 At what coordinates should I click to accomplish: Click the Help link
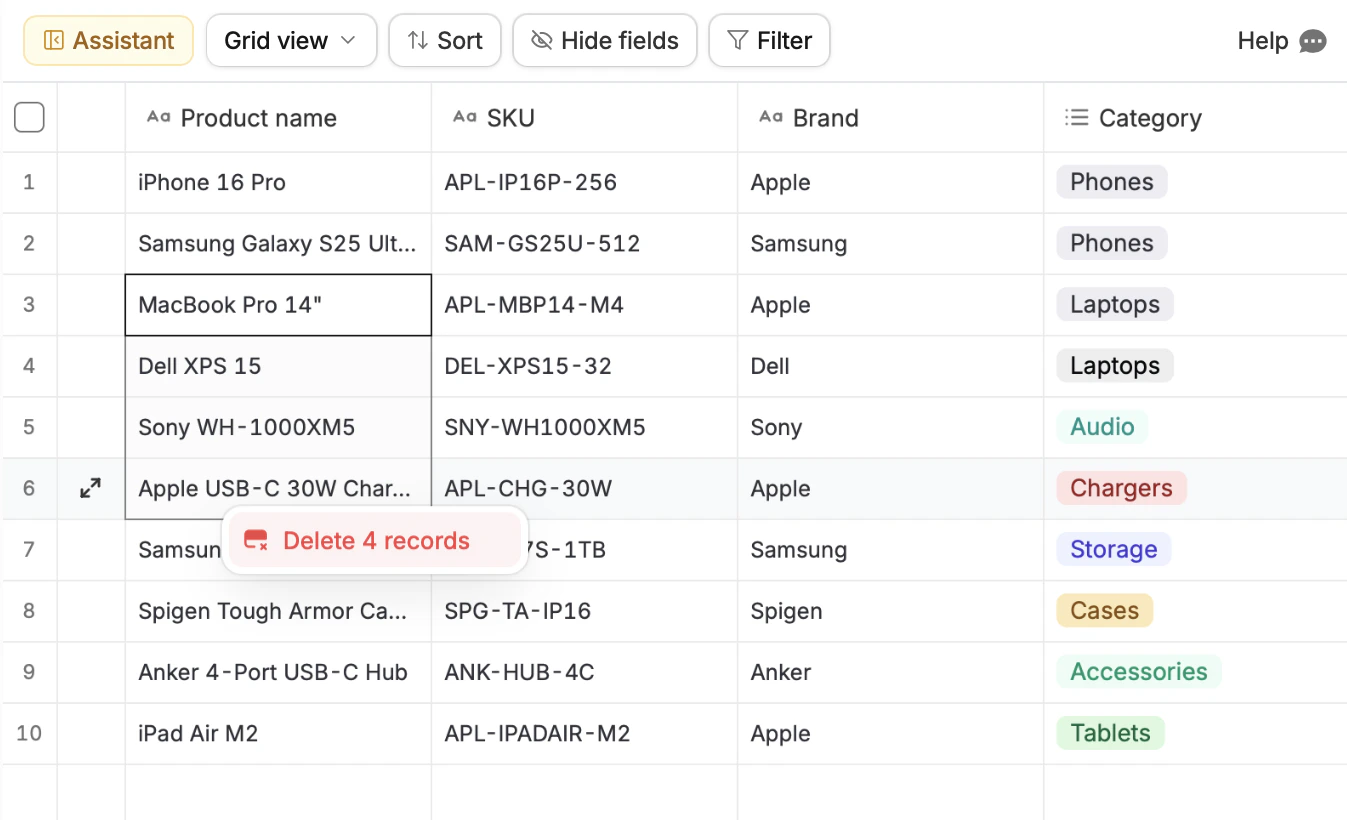tap(1263, 41)
